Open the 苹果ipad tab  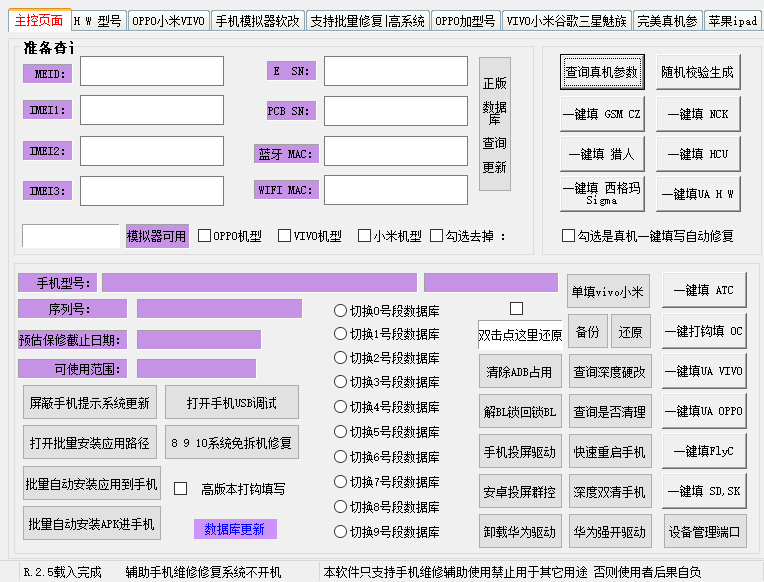[733, 21]
